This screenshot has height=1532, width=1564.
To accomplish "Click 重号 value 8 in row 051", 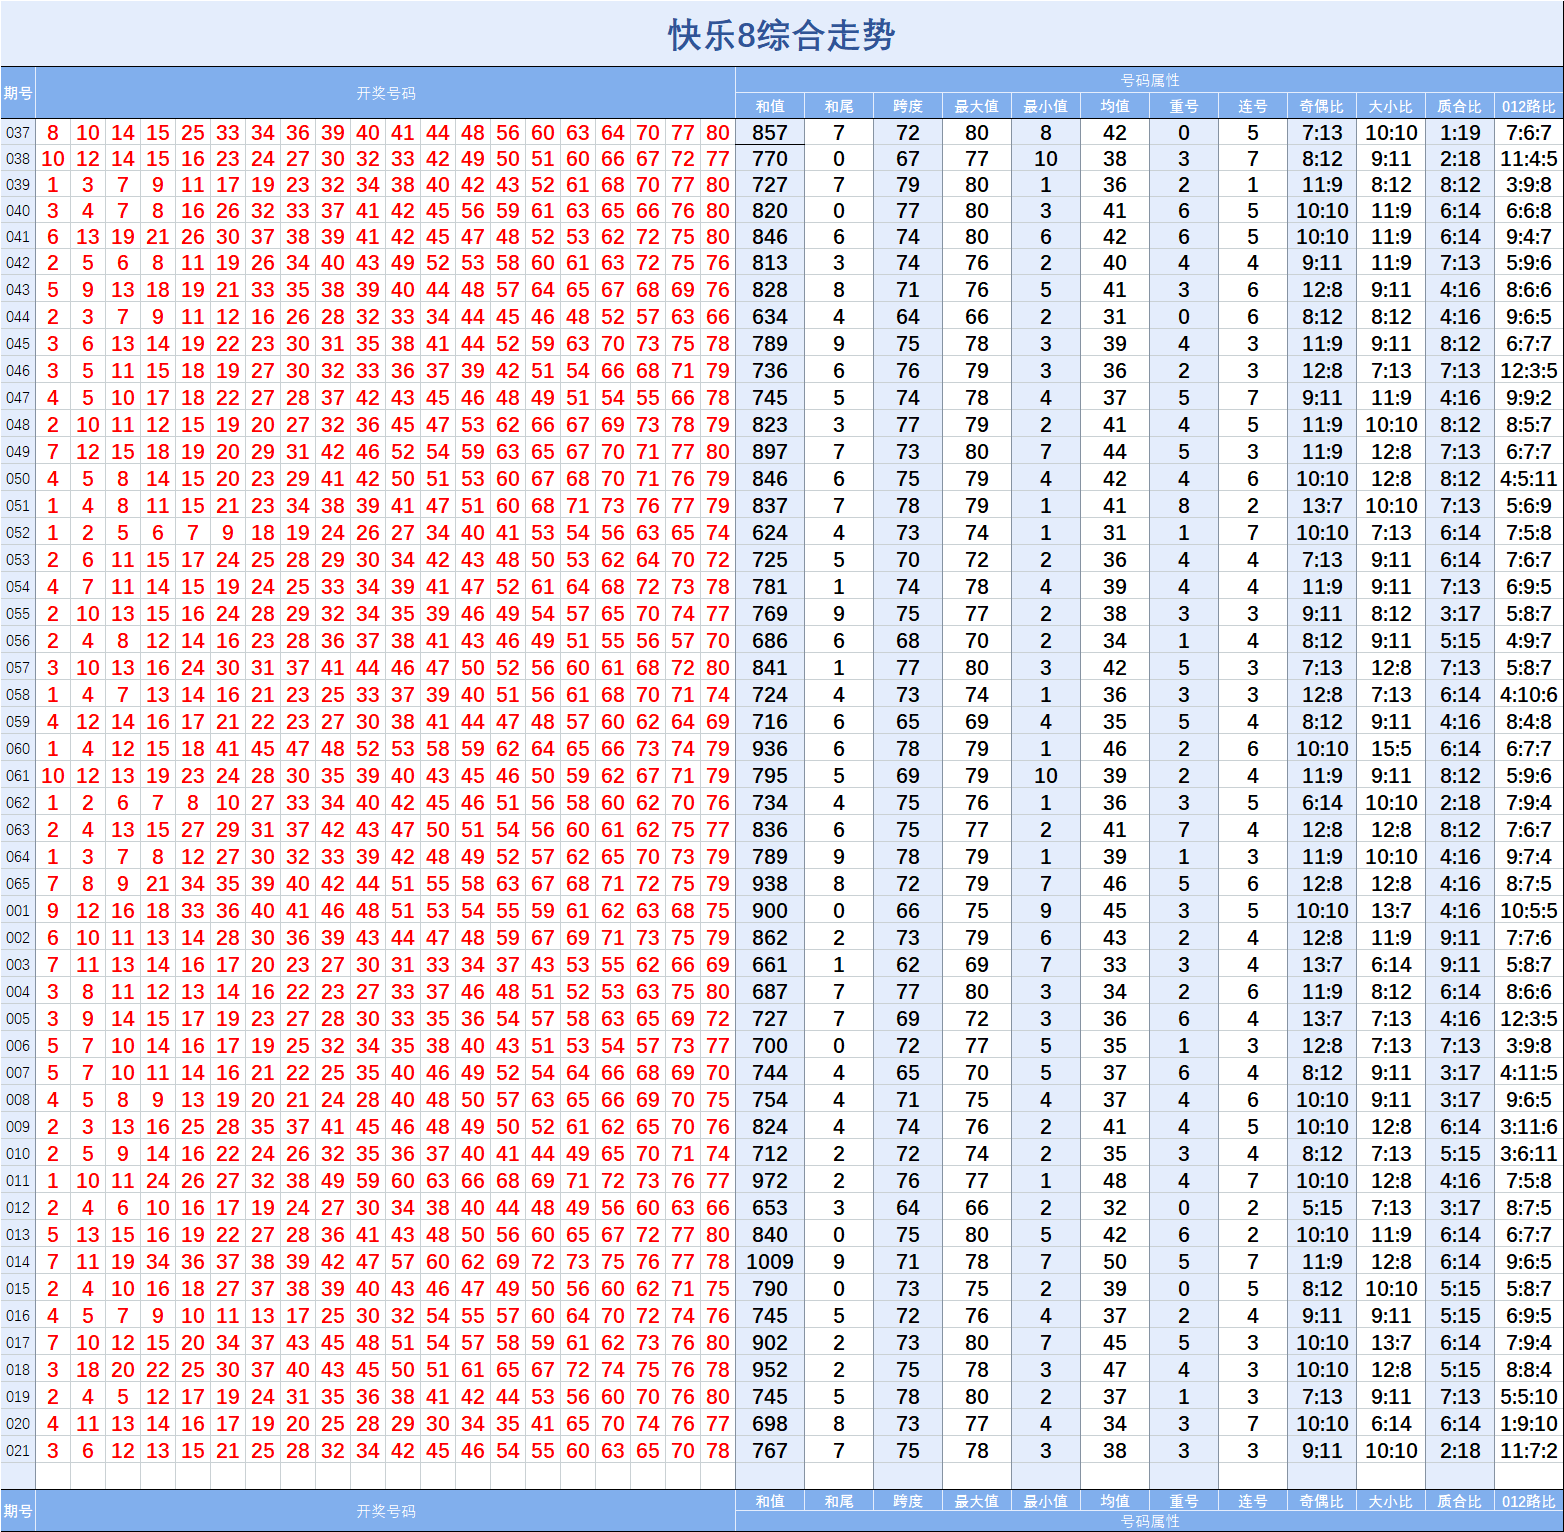I will pyautogui.click(x=1184, y=506).
